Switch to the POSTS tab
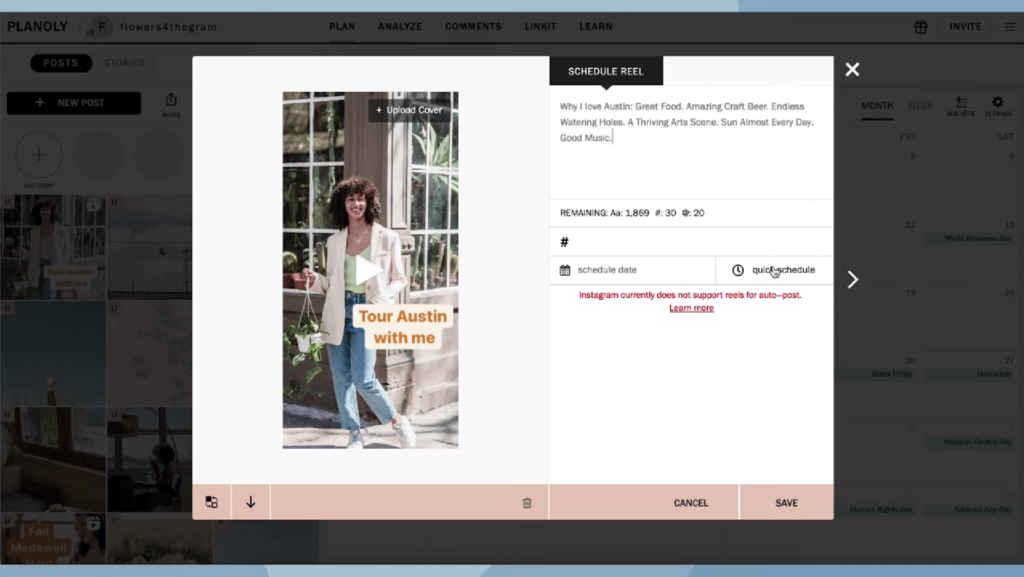 (61, 63)
